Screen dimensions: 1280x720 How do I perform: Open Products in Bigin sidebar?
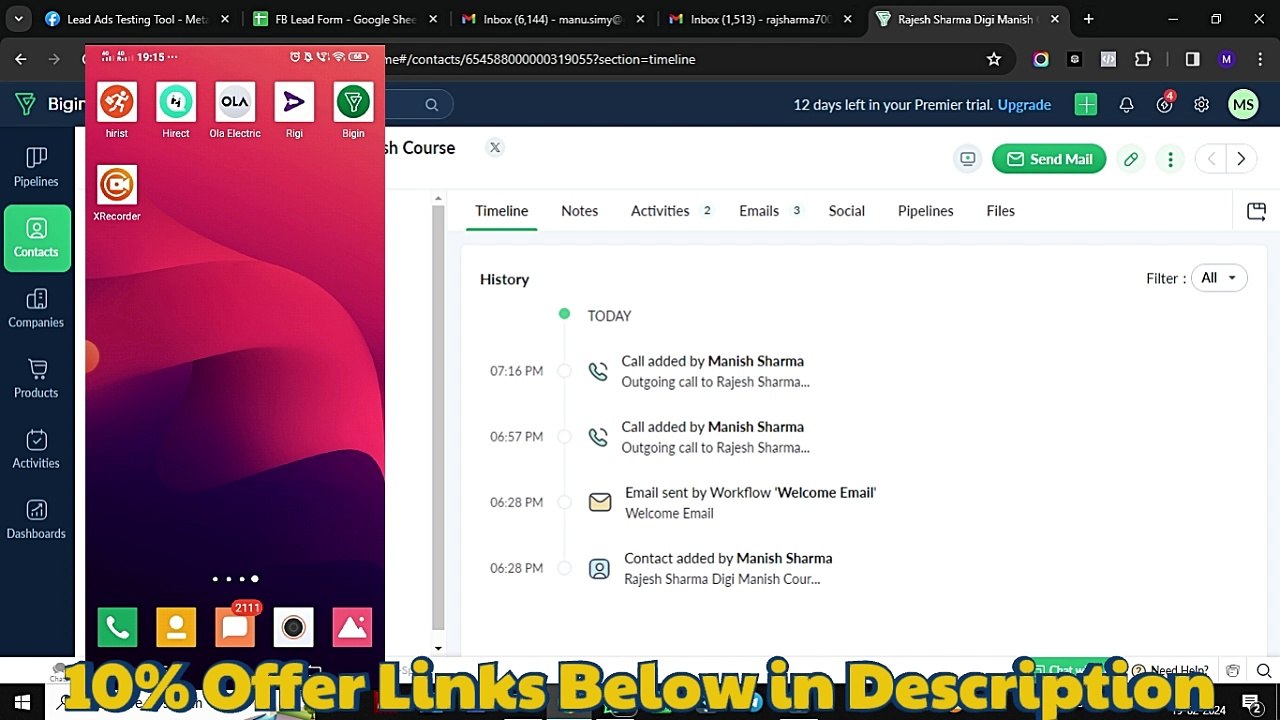pyautogui.click(x=36, y=379)
